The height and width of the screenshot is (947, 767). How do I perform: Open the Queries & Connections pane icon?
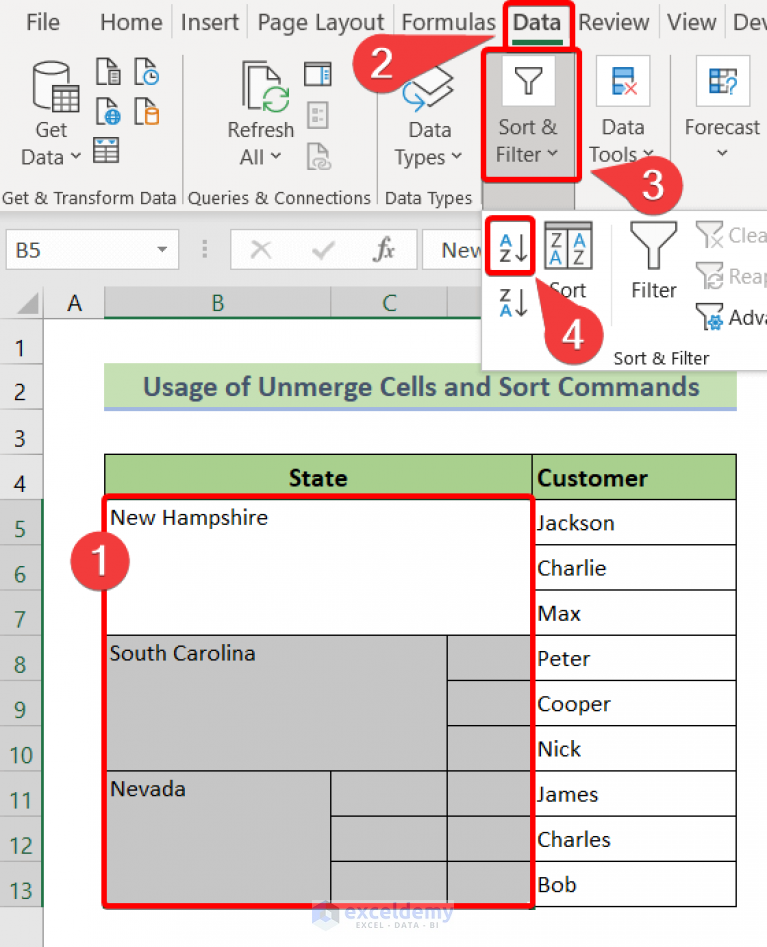(318, 74)
